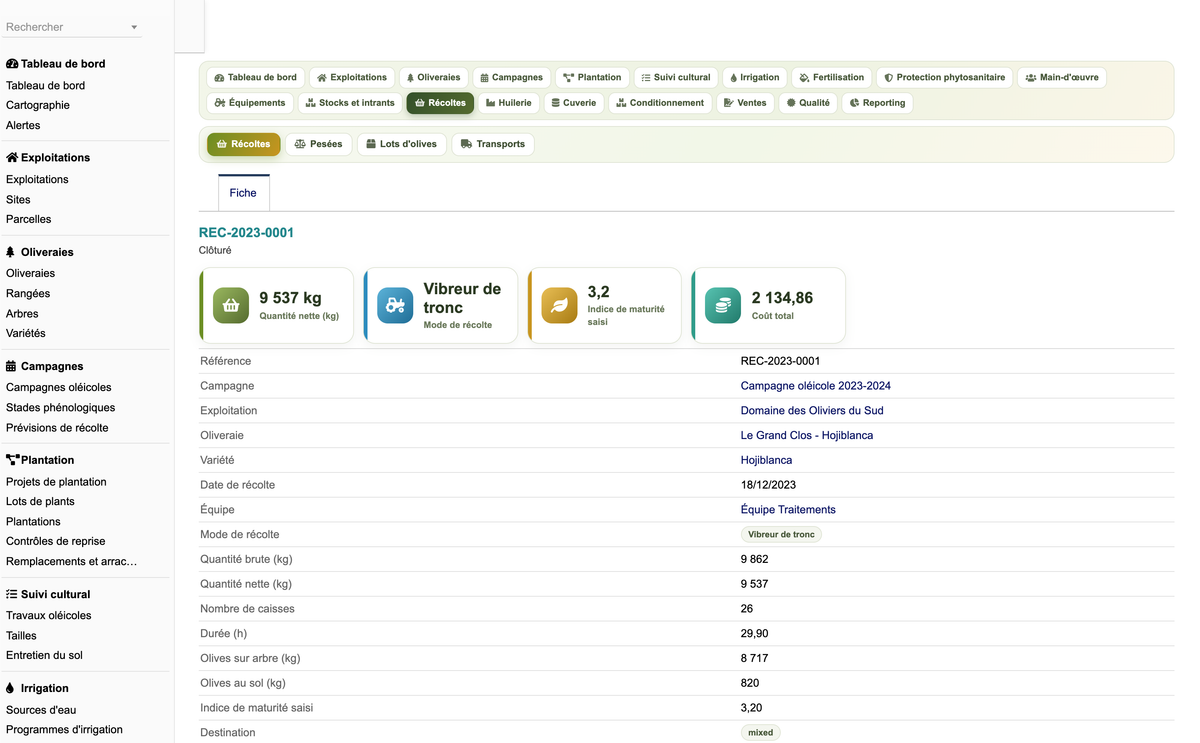Image resolution: width=1200 pixels, height=743 pixels.
Task: Open Irrigation module in top navigation
Action: [x=754, y=77]
